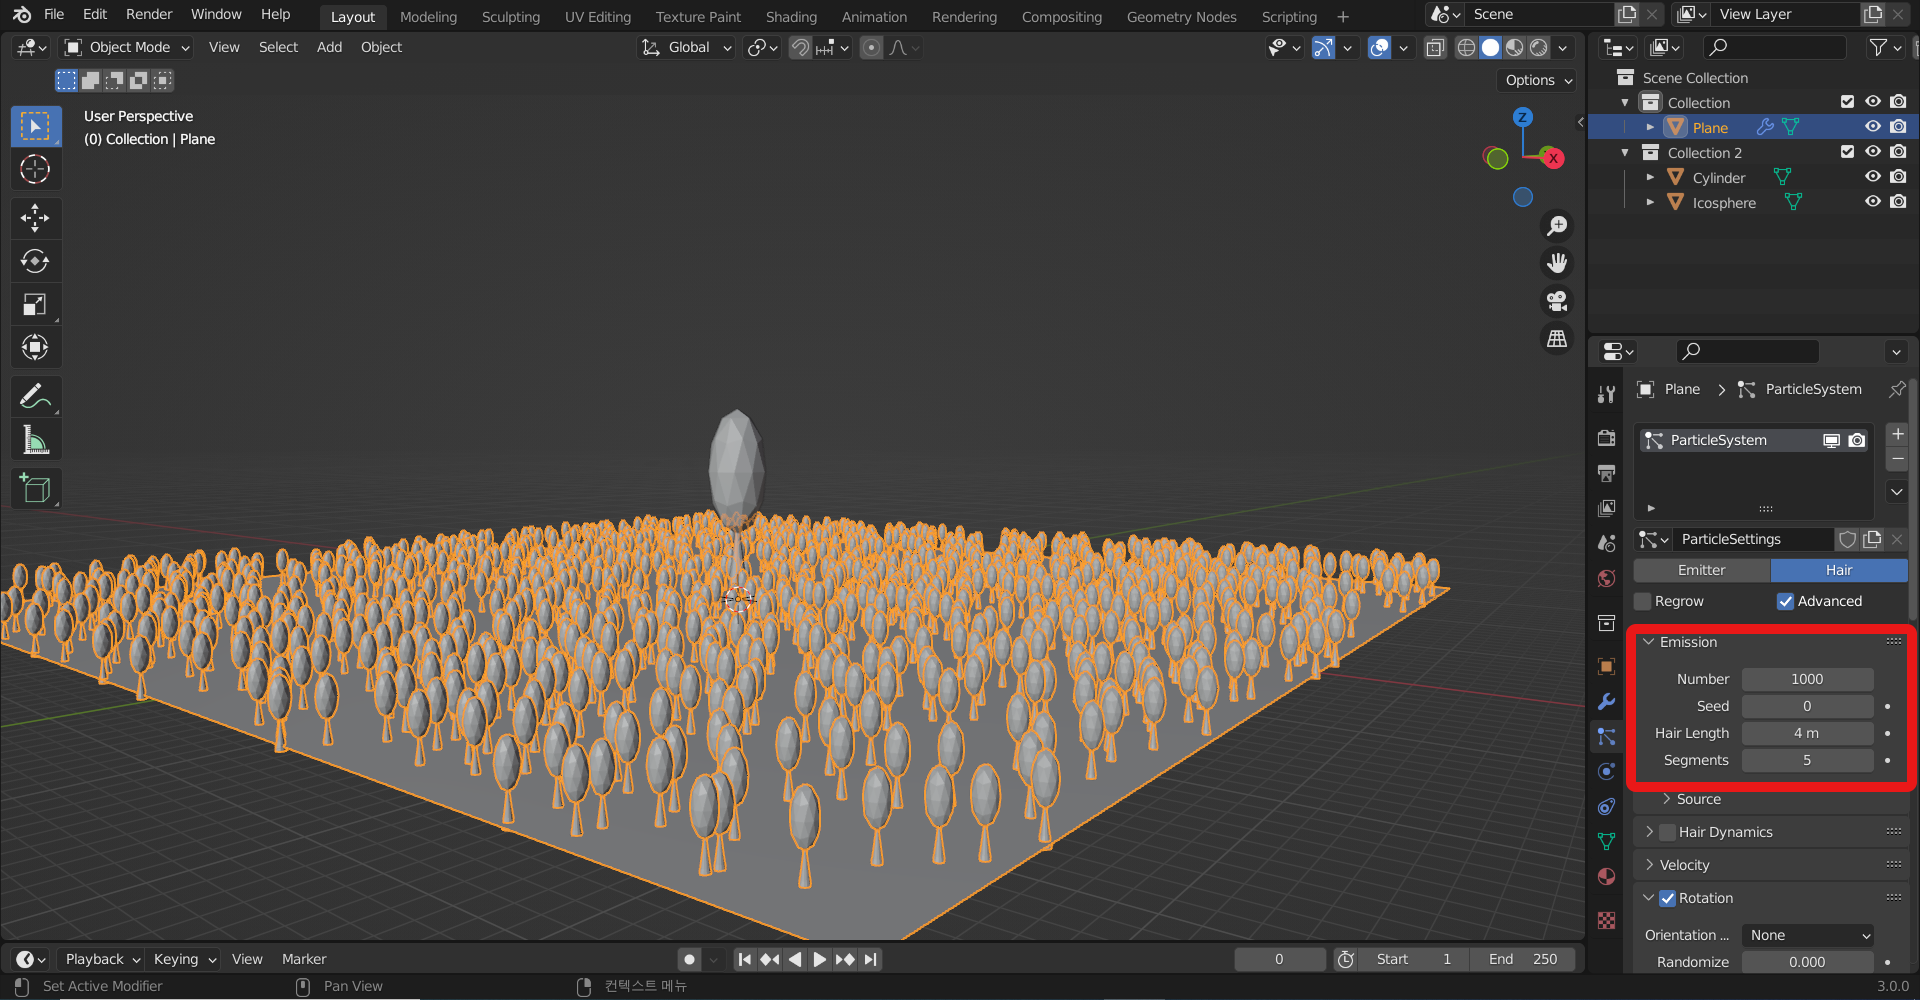The width and height of the screenshot is (1920, 1000).
Task: Select the Rotate tool
Action: (x=35, y=261)
